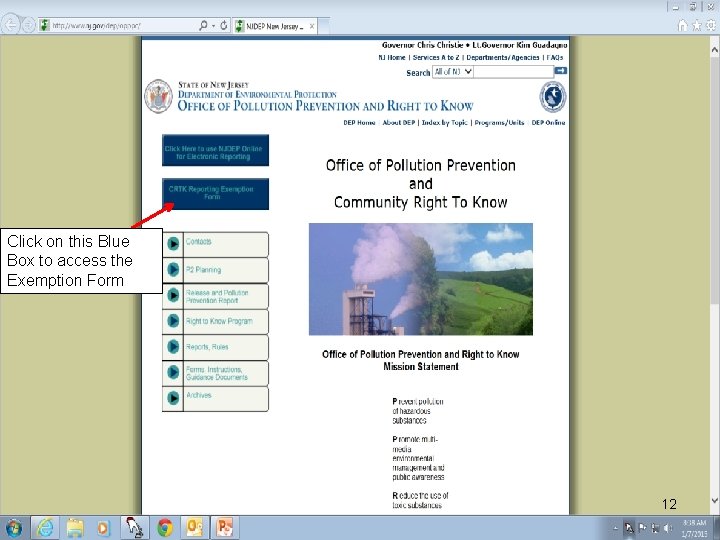Screen dimensions: 720x540
Task: Click the DEP Online link
Action: [548, 123]
